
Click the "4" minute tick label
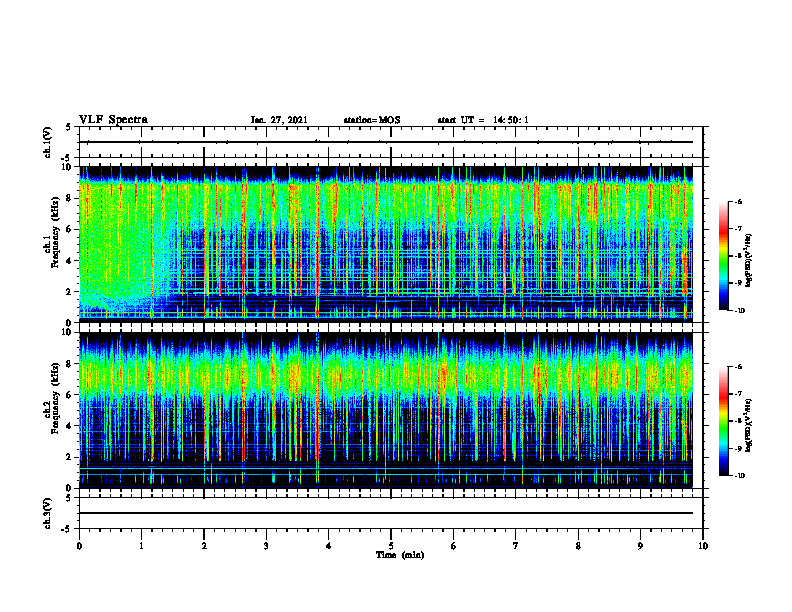pyautogui.click(x=329, y=546)
